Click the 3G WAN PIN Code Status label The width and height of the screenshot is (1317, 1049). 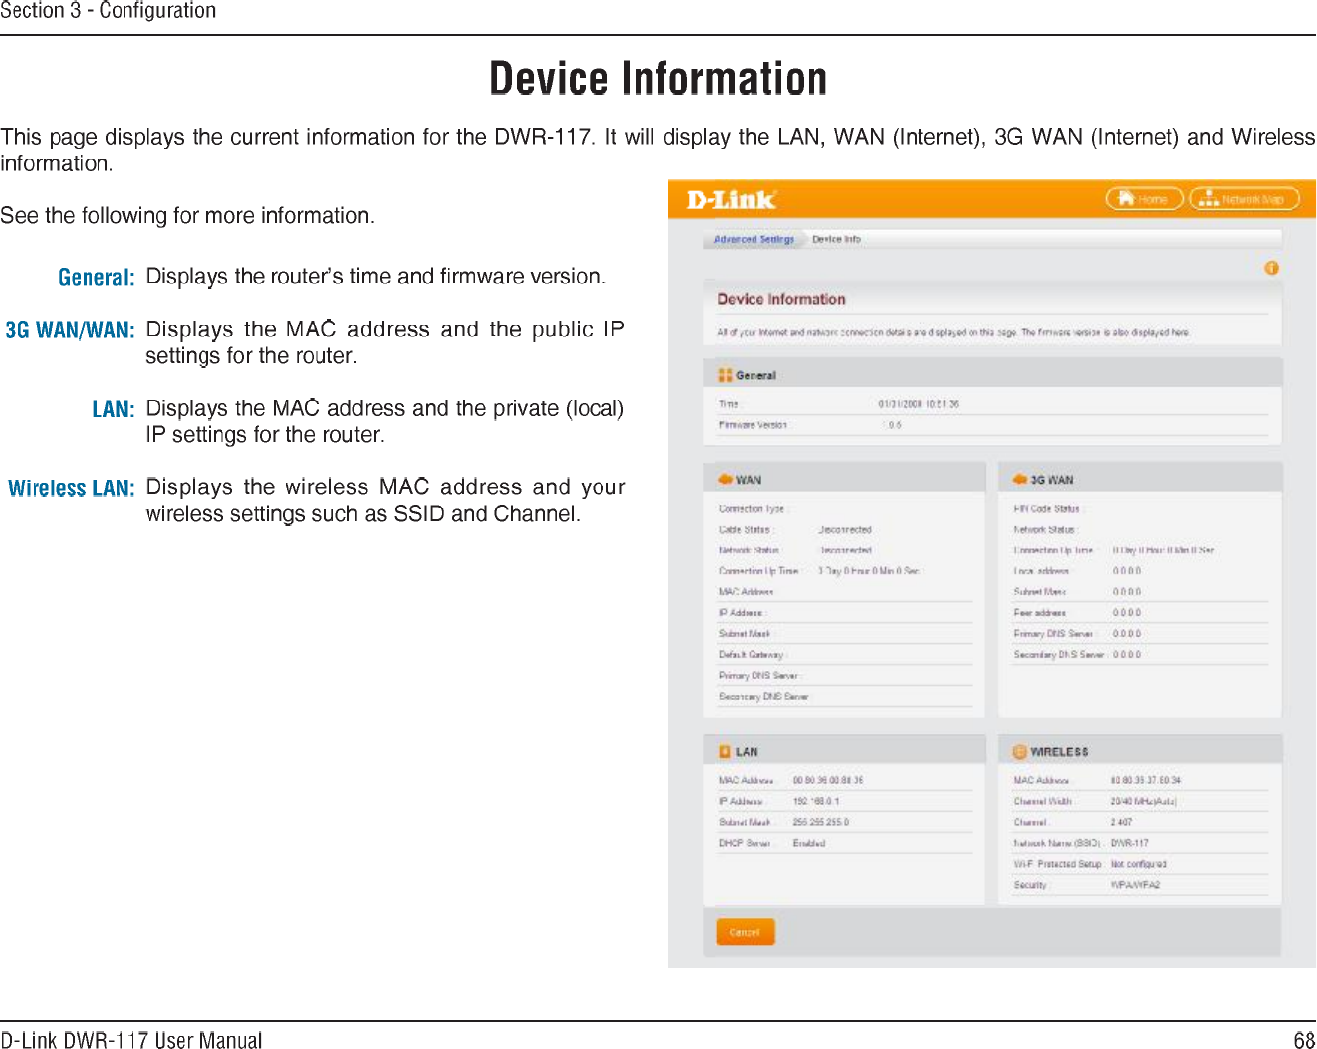[1049, 509]
